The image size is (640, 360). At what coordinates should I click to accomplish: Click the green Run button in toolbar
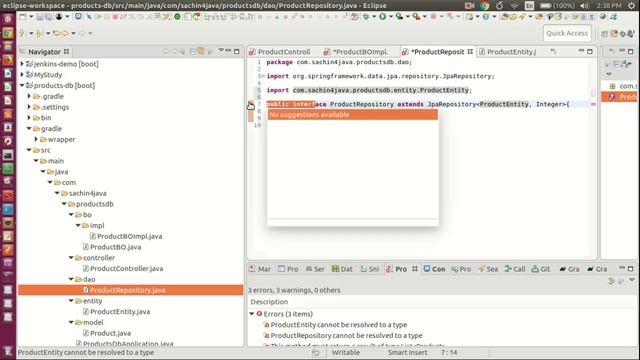pos(382,17)
